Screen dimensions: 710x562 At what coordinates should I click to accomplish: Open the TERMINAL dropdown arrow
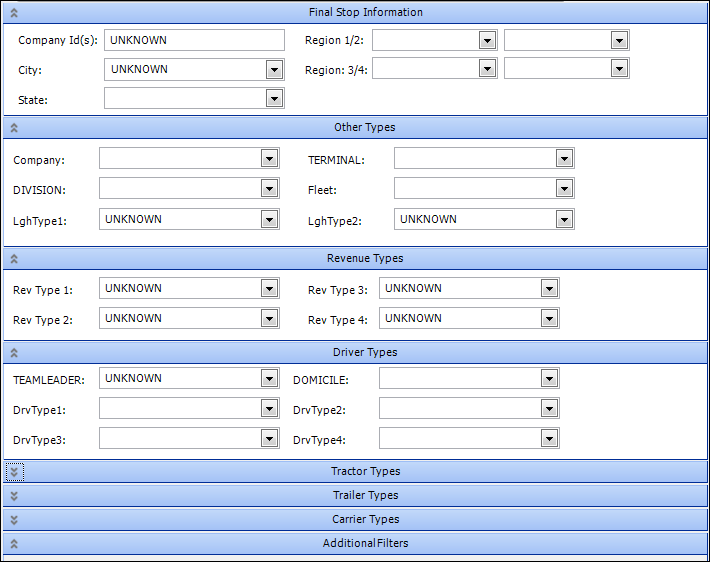(x=564, y=159)
